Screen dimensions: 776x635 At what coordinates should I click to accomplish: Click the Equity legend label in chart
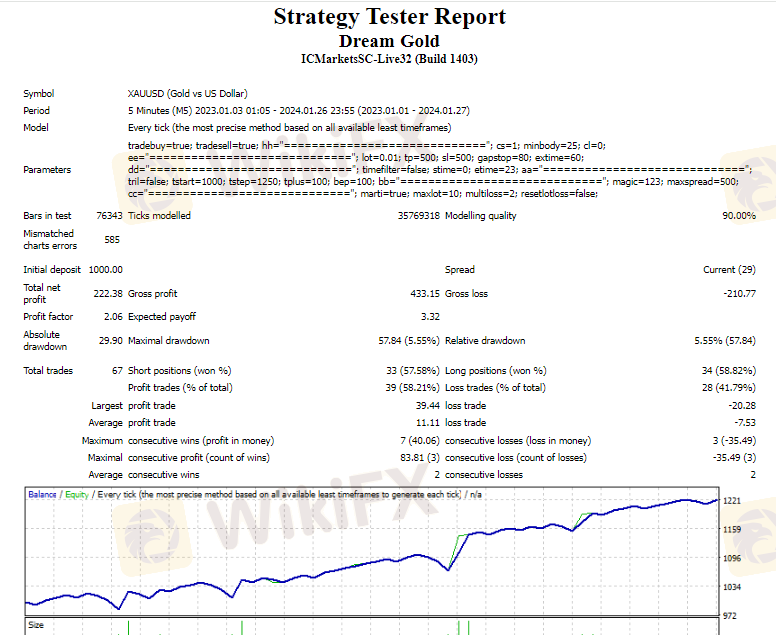coord(77,494)
